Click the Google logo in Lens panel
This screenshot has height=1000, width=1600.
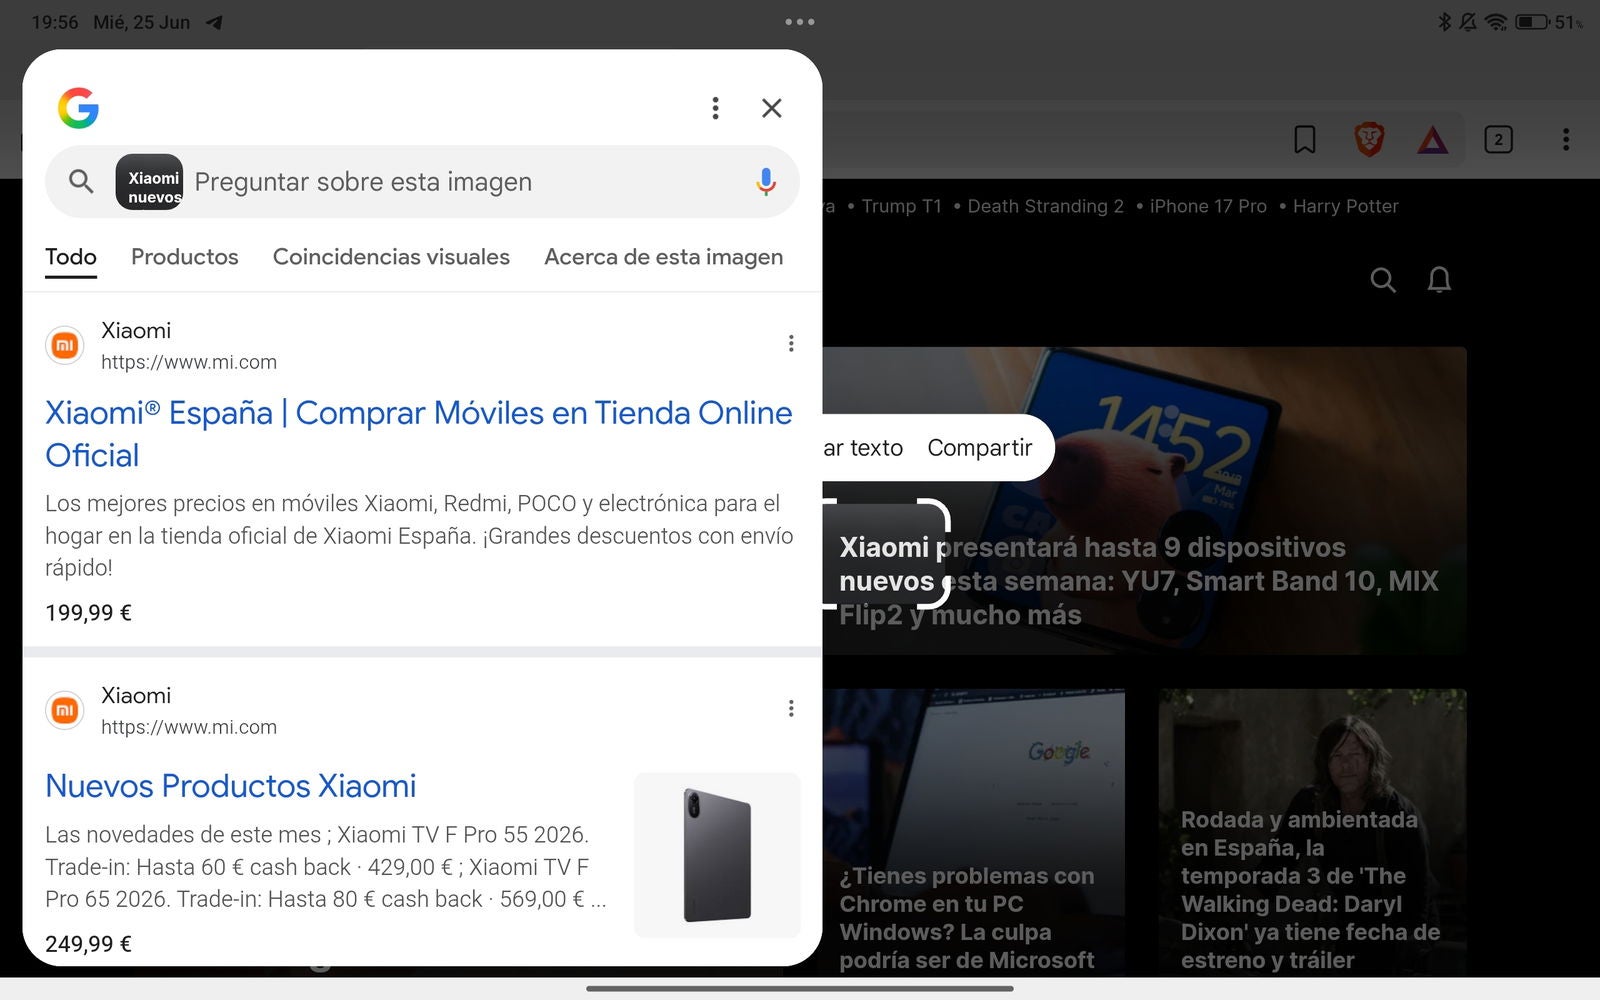[78, 108]
